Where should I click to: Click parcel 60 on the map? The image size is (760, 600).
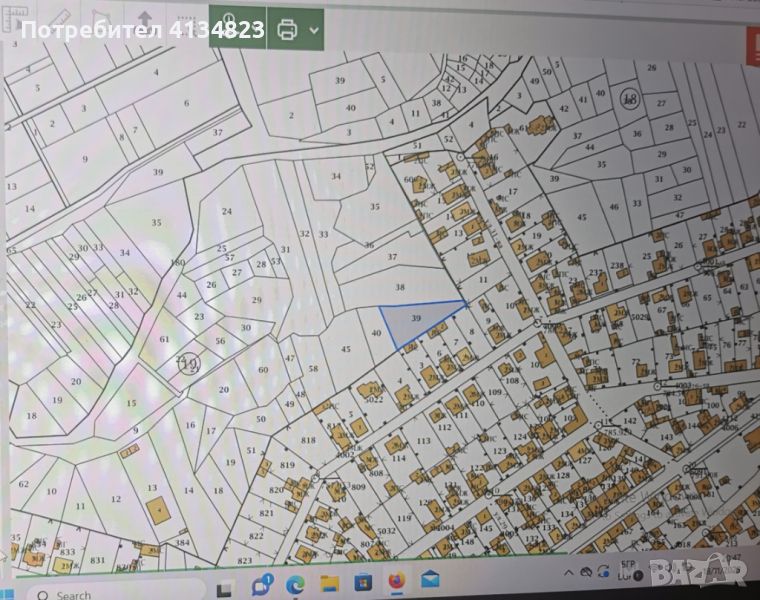pyautogui.click(x=263, y=370)
